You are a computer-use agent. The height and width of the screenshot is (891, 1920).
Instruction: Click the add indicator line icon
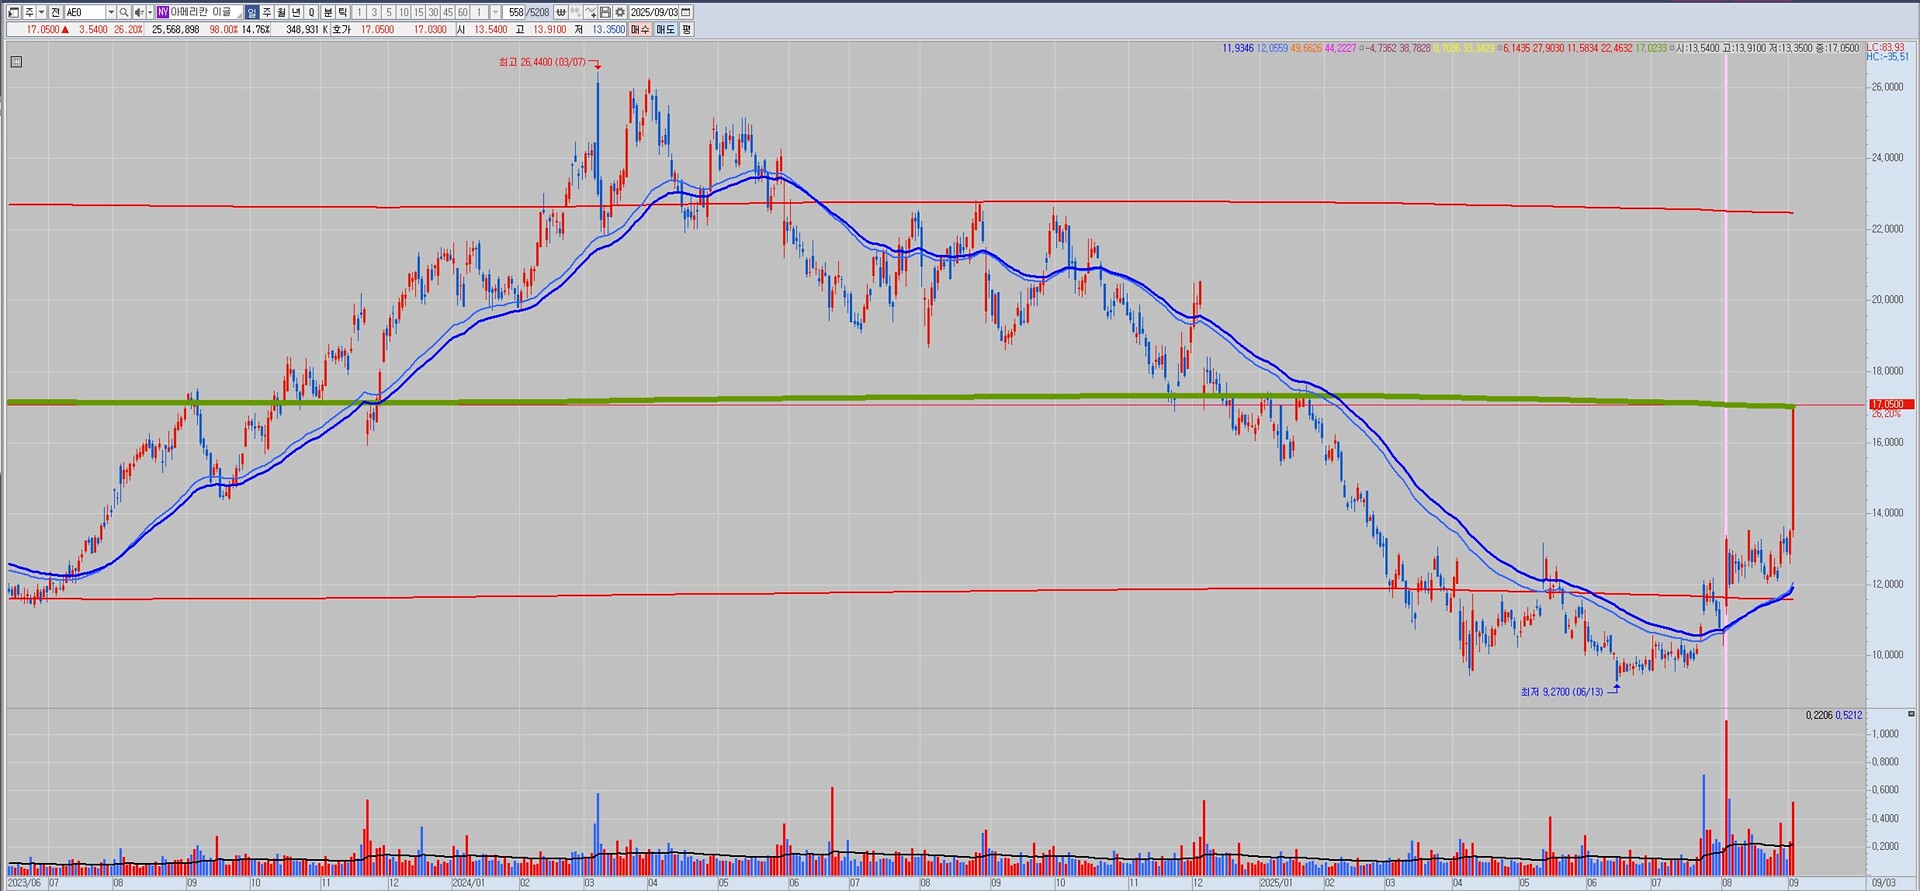[590, 12]
